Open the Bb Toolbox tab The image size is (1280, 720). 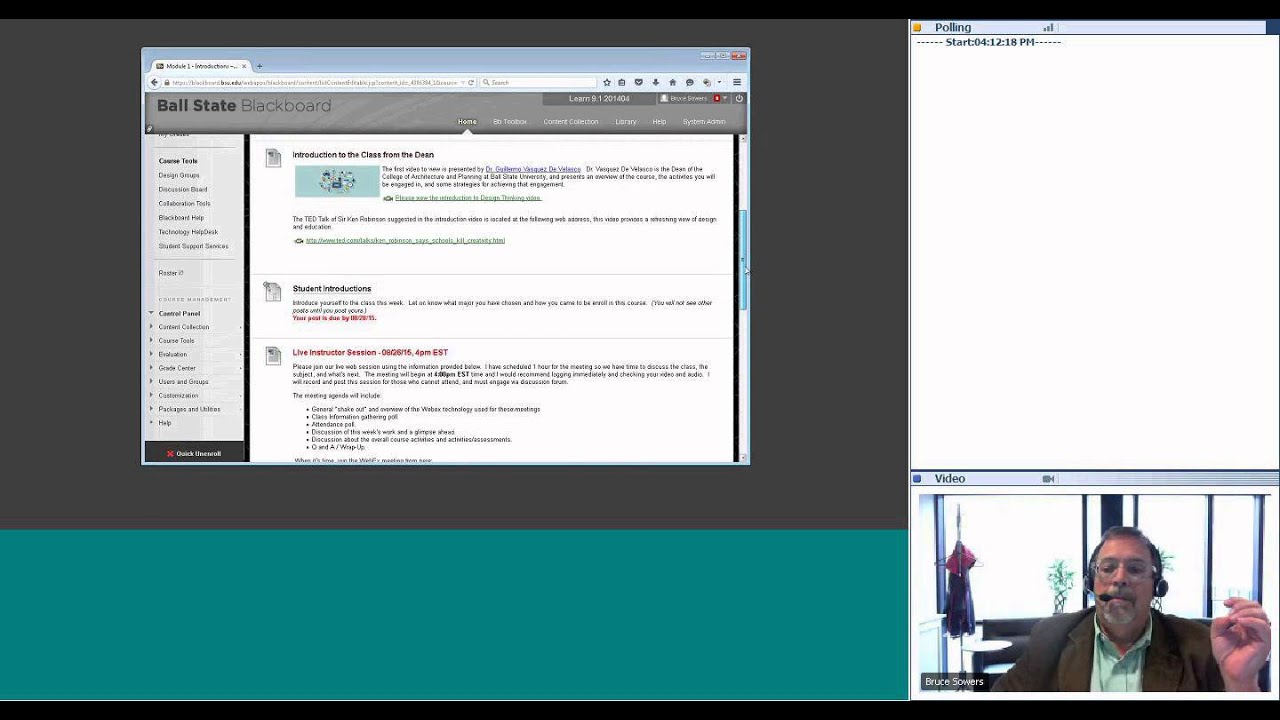pos(509,121)
